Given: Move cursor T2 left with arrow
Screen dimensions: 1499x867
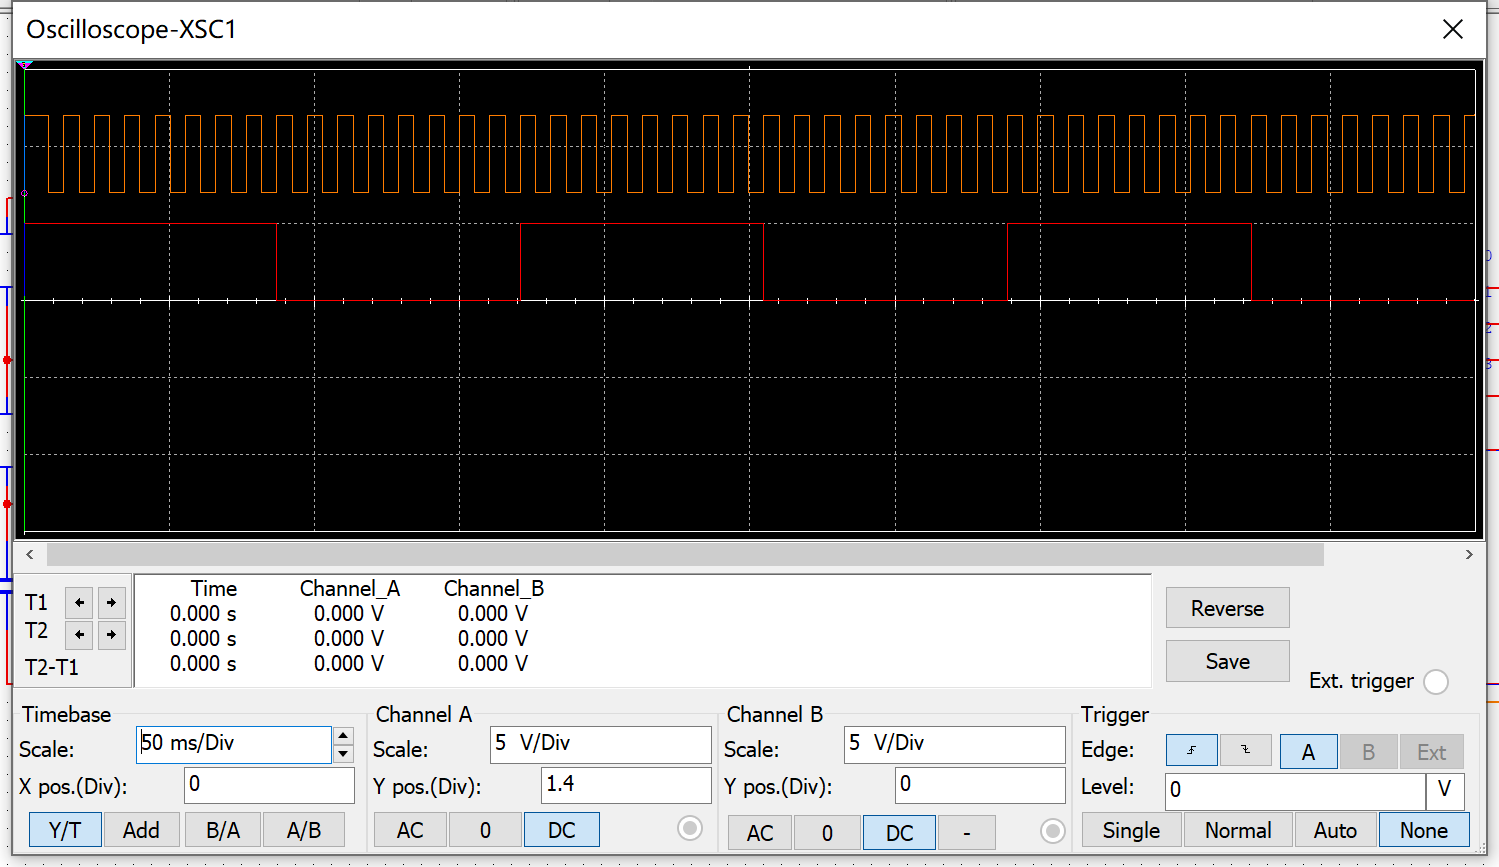Looking at the screenshot, I should coord(79,634).
